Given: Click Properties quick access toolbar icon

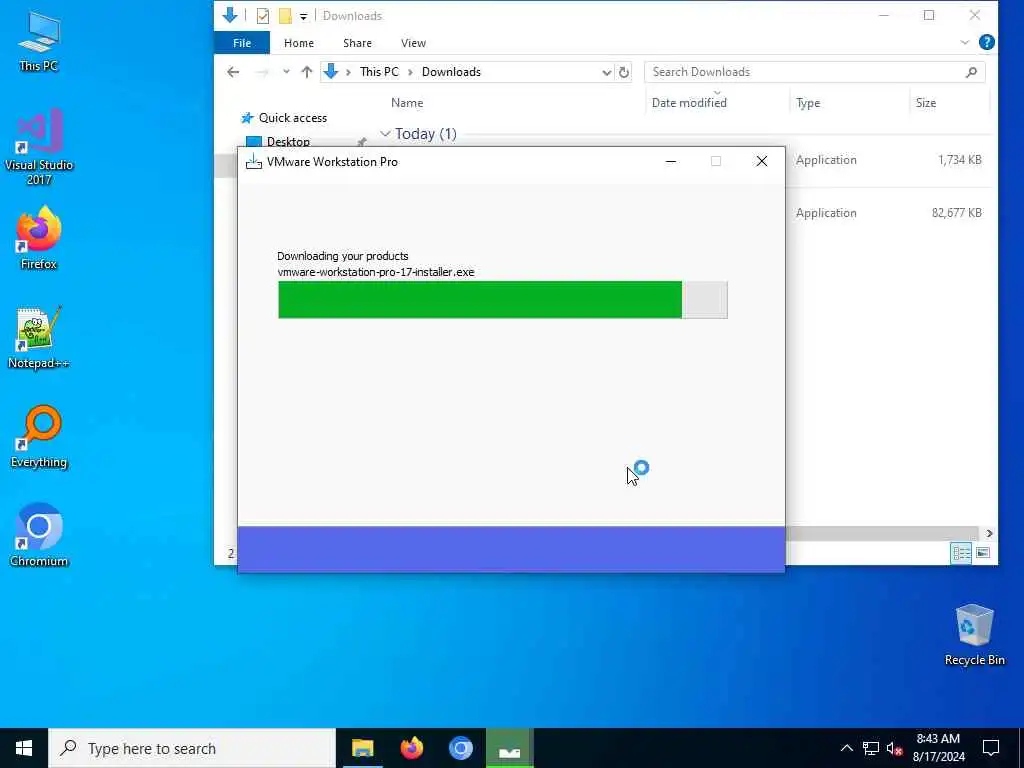Looking at the screenshot, I should point(263,16).
